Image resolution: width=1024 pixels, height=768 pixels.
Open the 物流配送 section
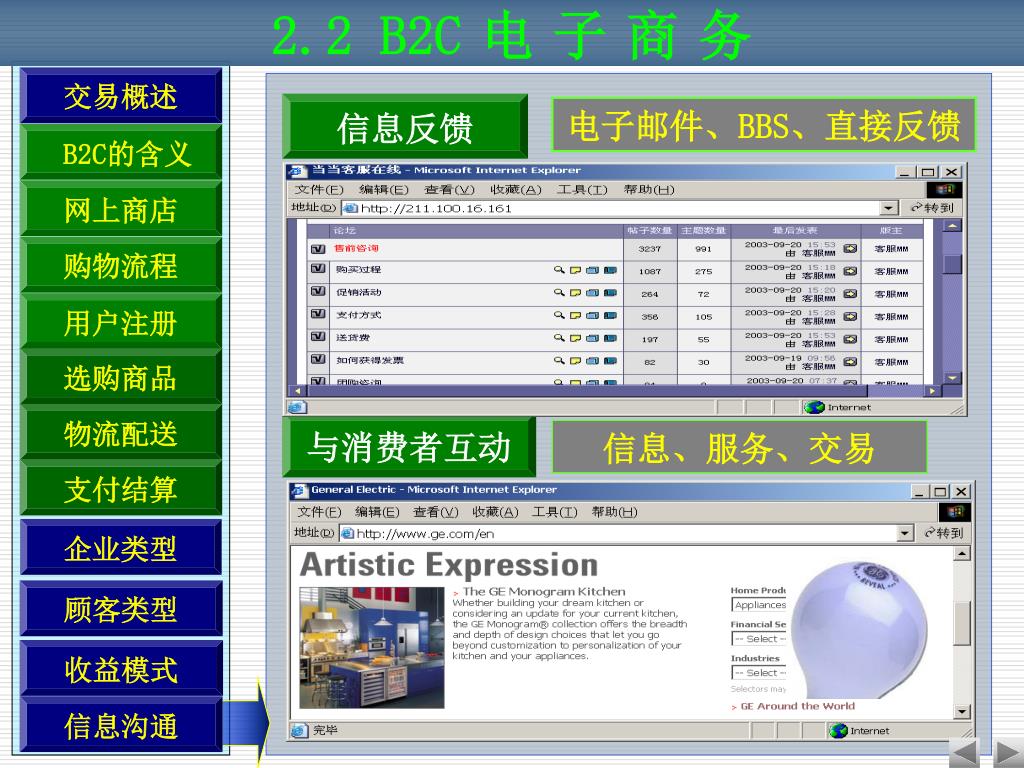[121, 434]
